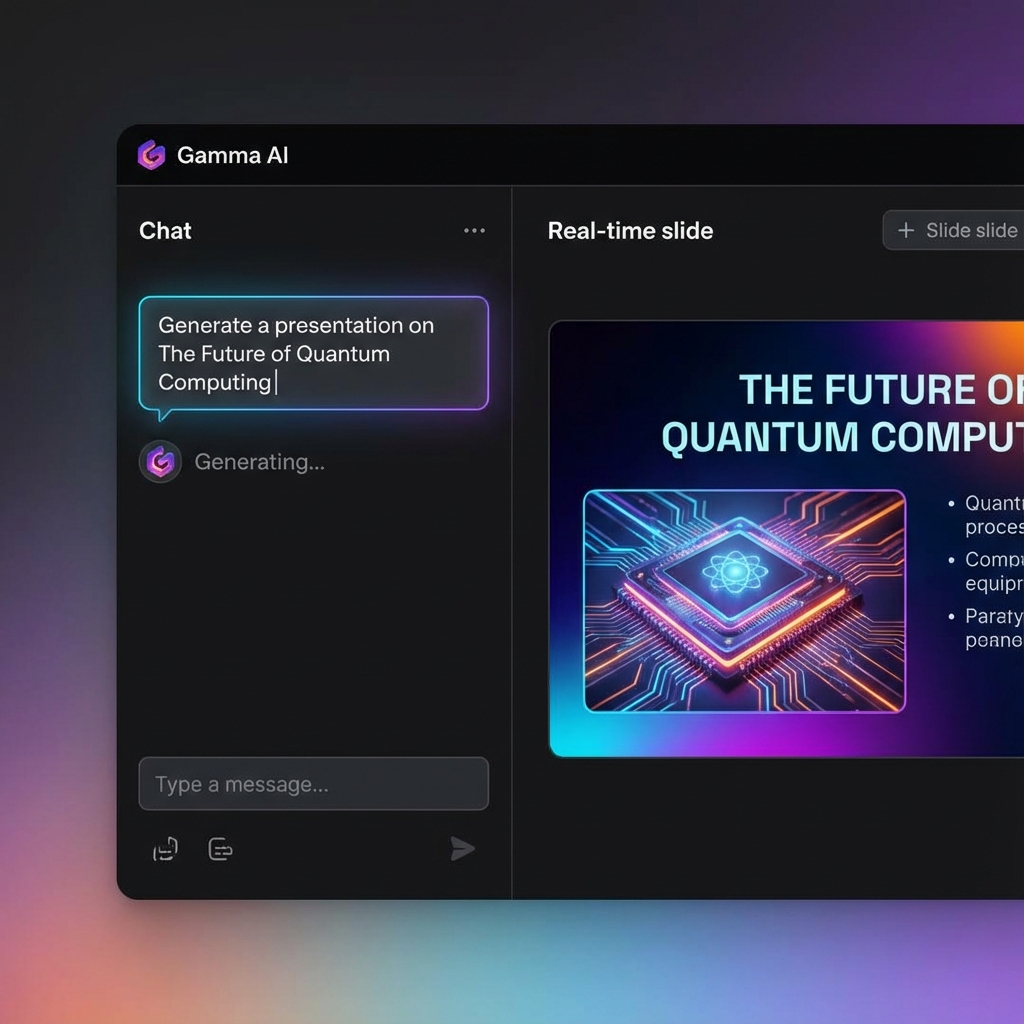Select the quantum computing prompt bubble
This screenshot has width=1024, height=1024.
click(x=313, y=354)
